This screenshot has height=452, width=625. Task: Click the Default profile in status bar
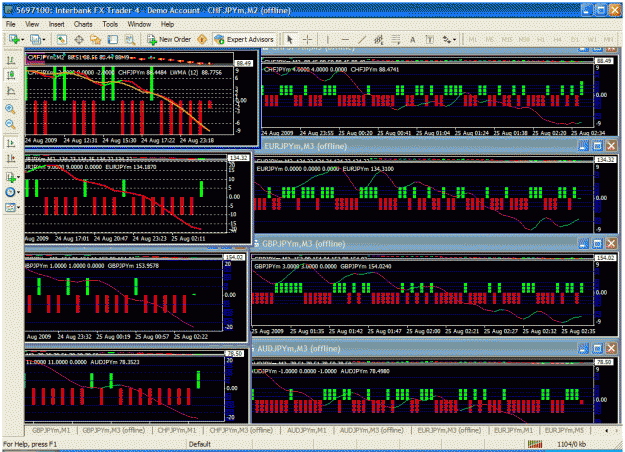(200, 444)
